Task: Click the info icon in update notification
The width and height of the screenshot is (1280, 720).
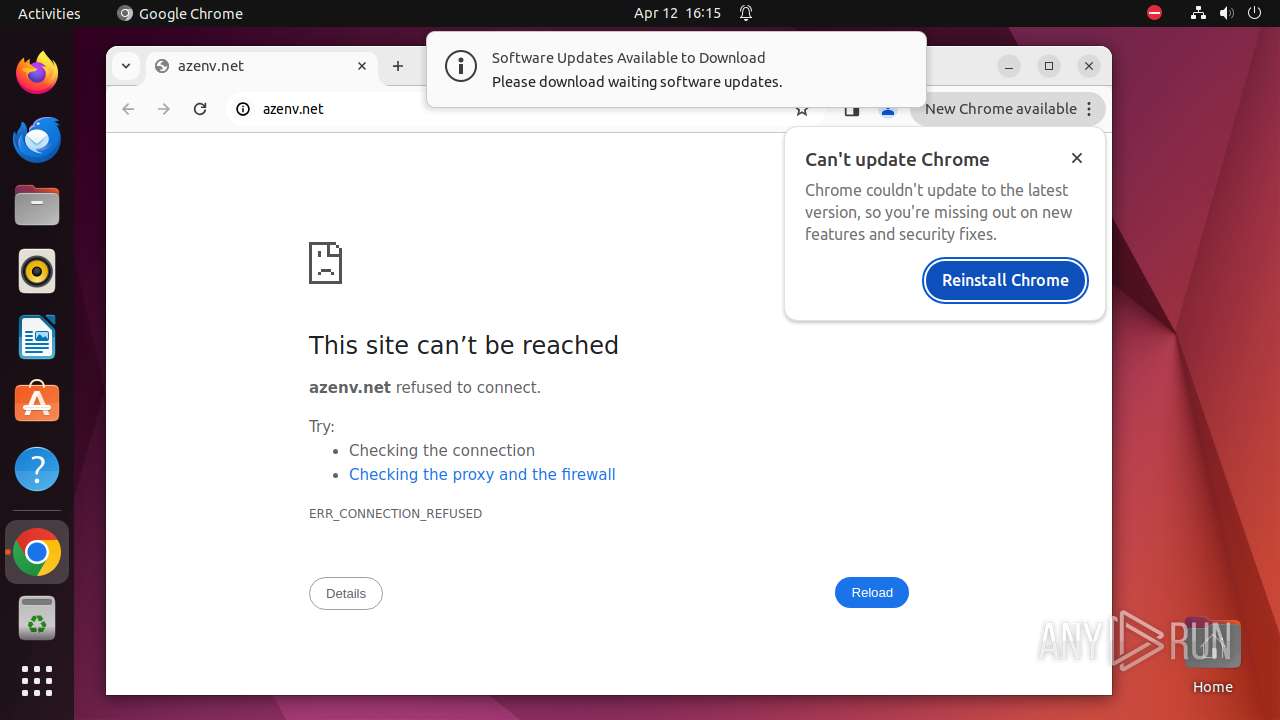Action: click(x=461, y=67)
